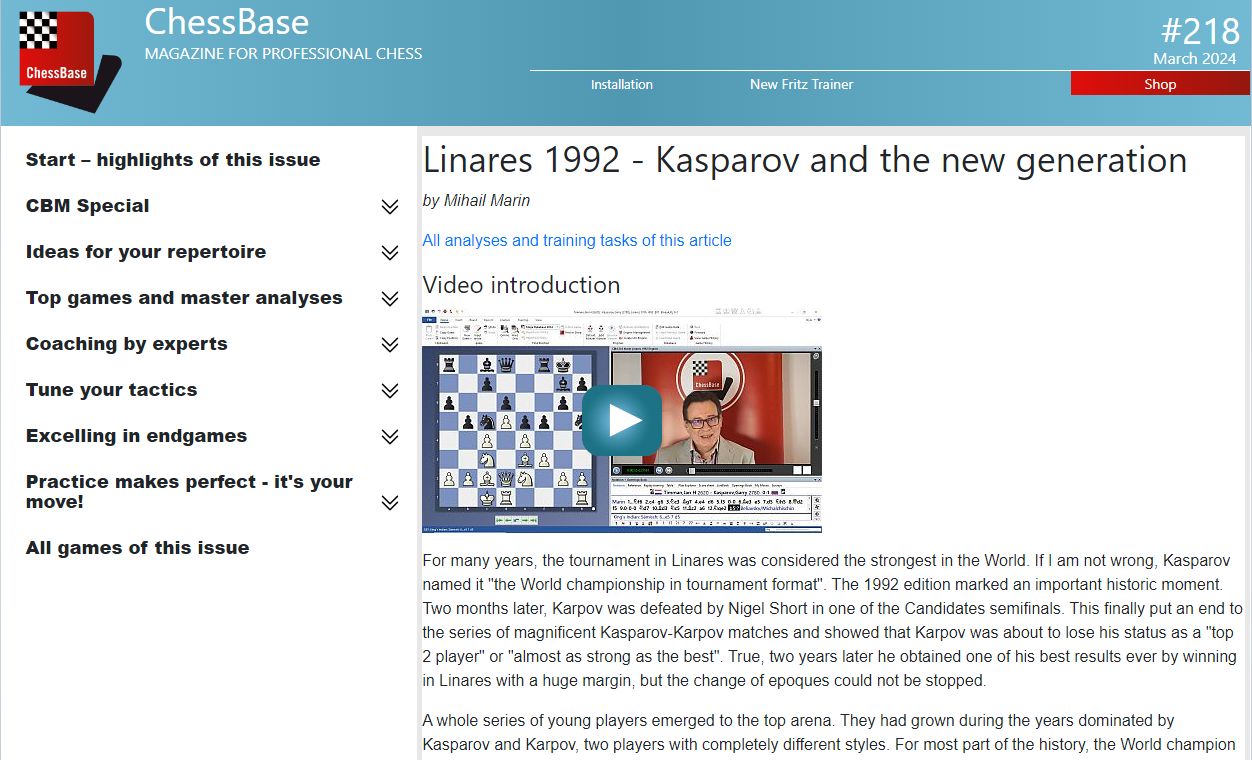The image size is (1252, 760).
Task: Open the Installation menu item
Action: 621,84
